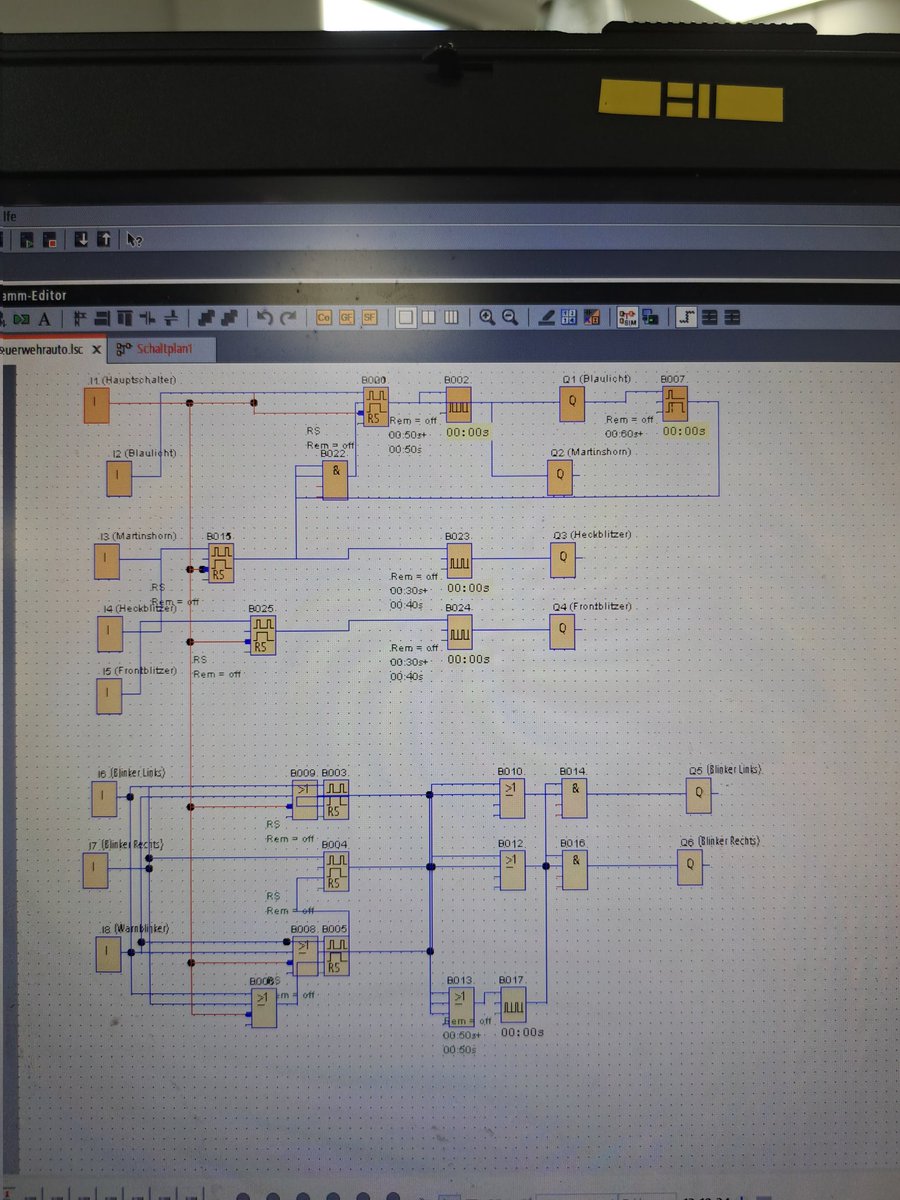Select the three-window split view icon
900x1200 pixels.
click(452, 317)
